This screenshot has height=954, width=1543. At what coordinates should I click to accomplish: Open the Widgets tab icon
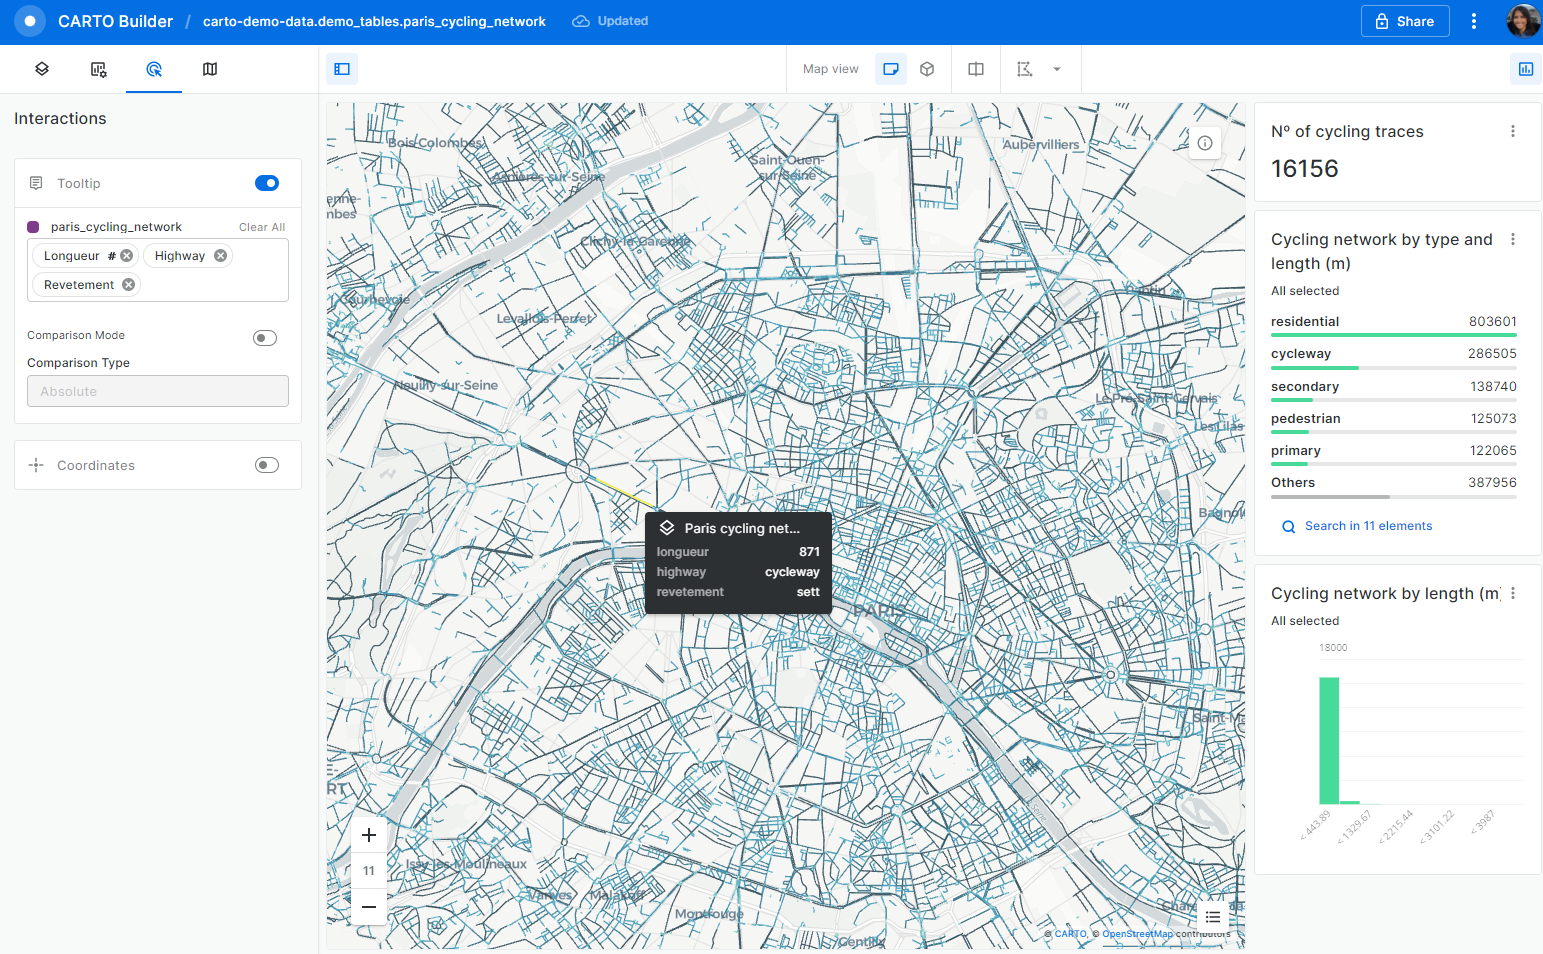click(98, 69)
